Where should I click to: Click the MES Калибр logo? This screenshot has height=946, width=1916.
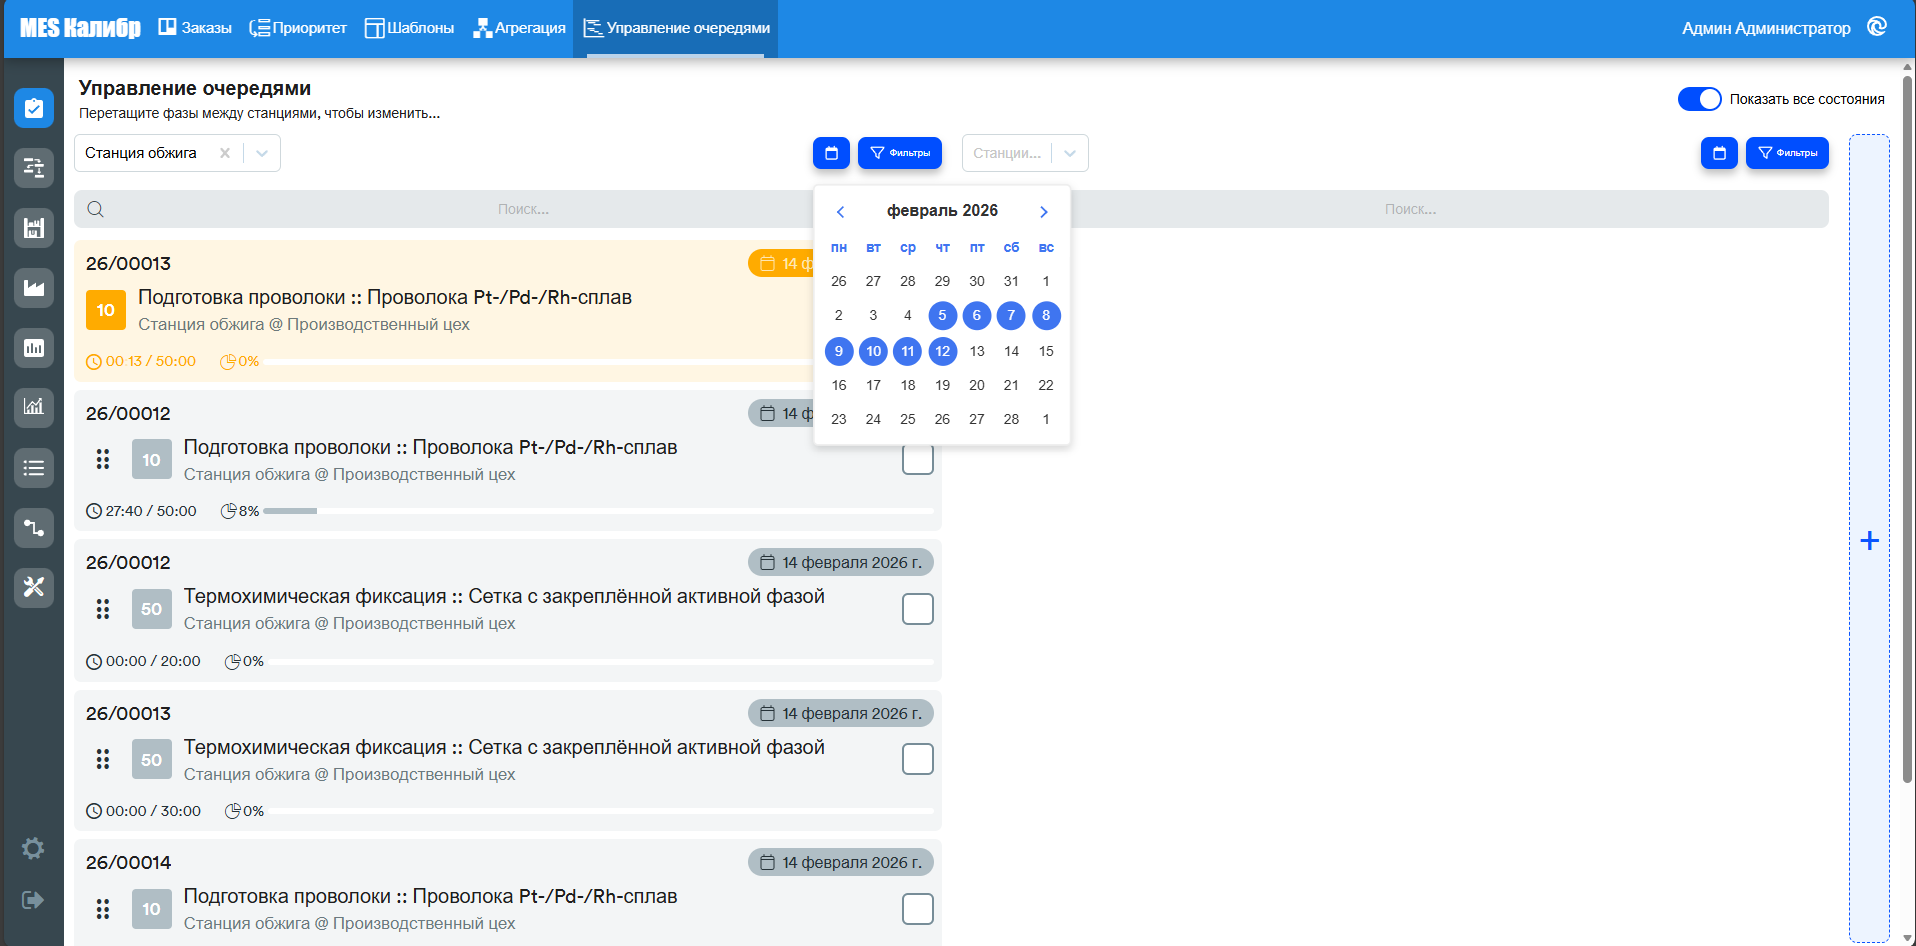click(80, 28)
